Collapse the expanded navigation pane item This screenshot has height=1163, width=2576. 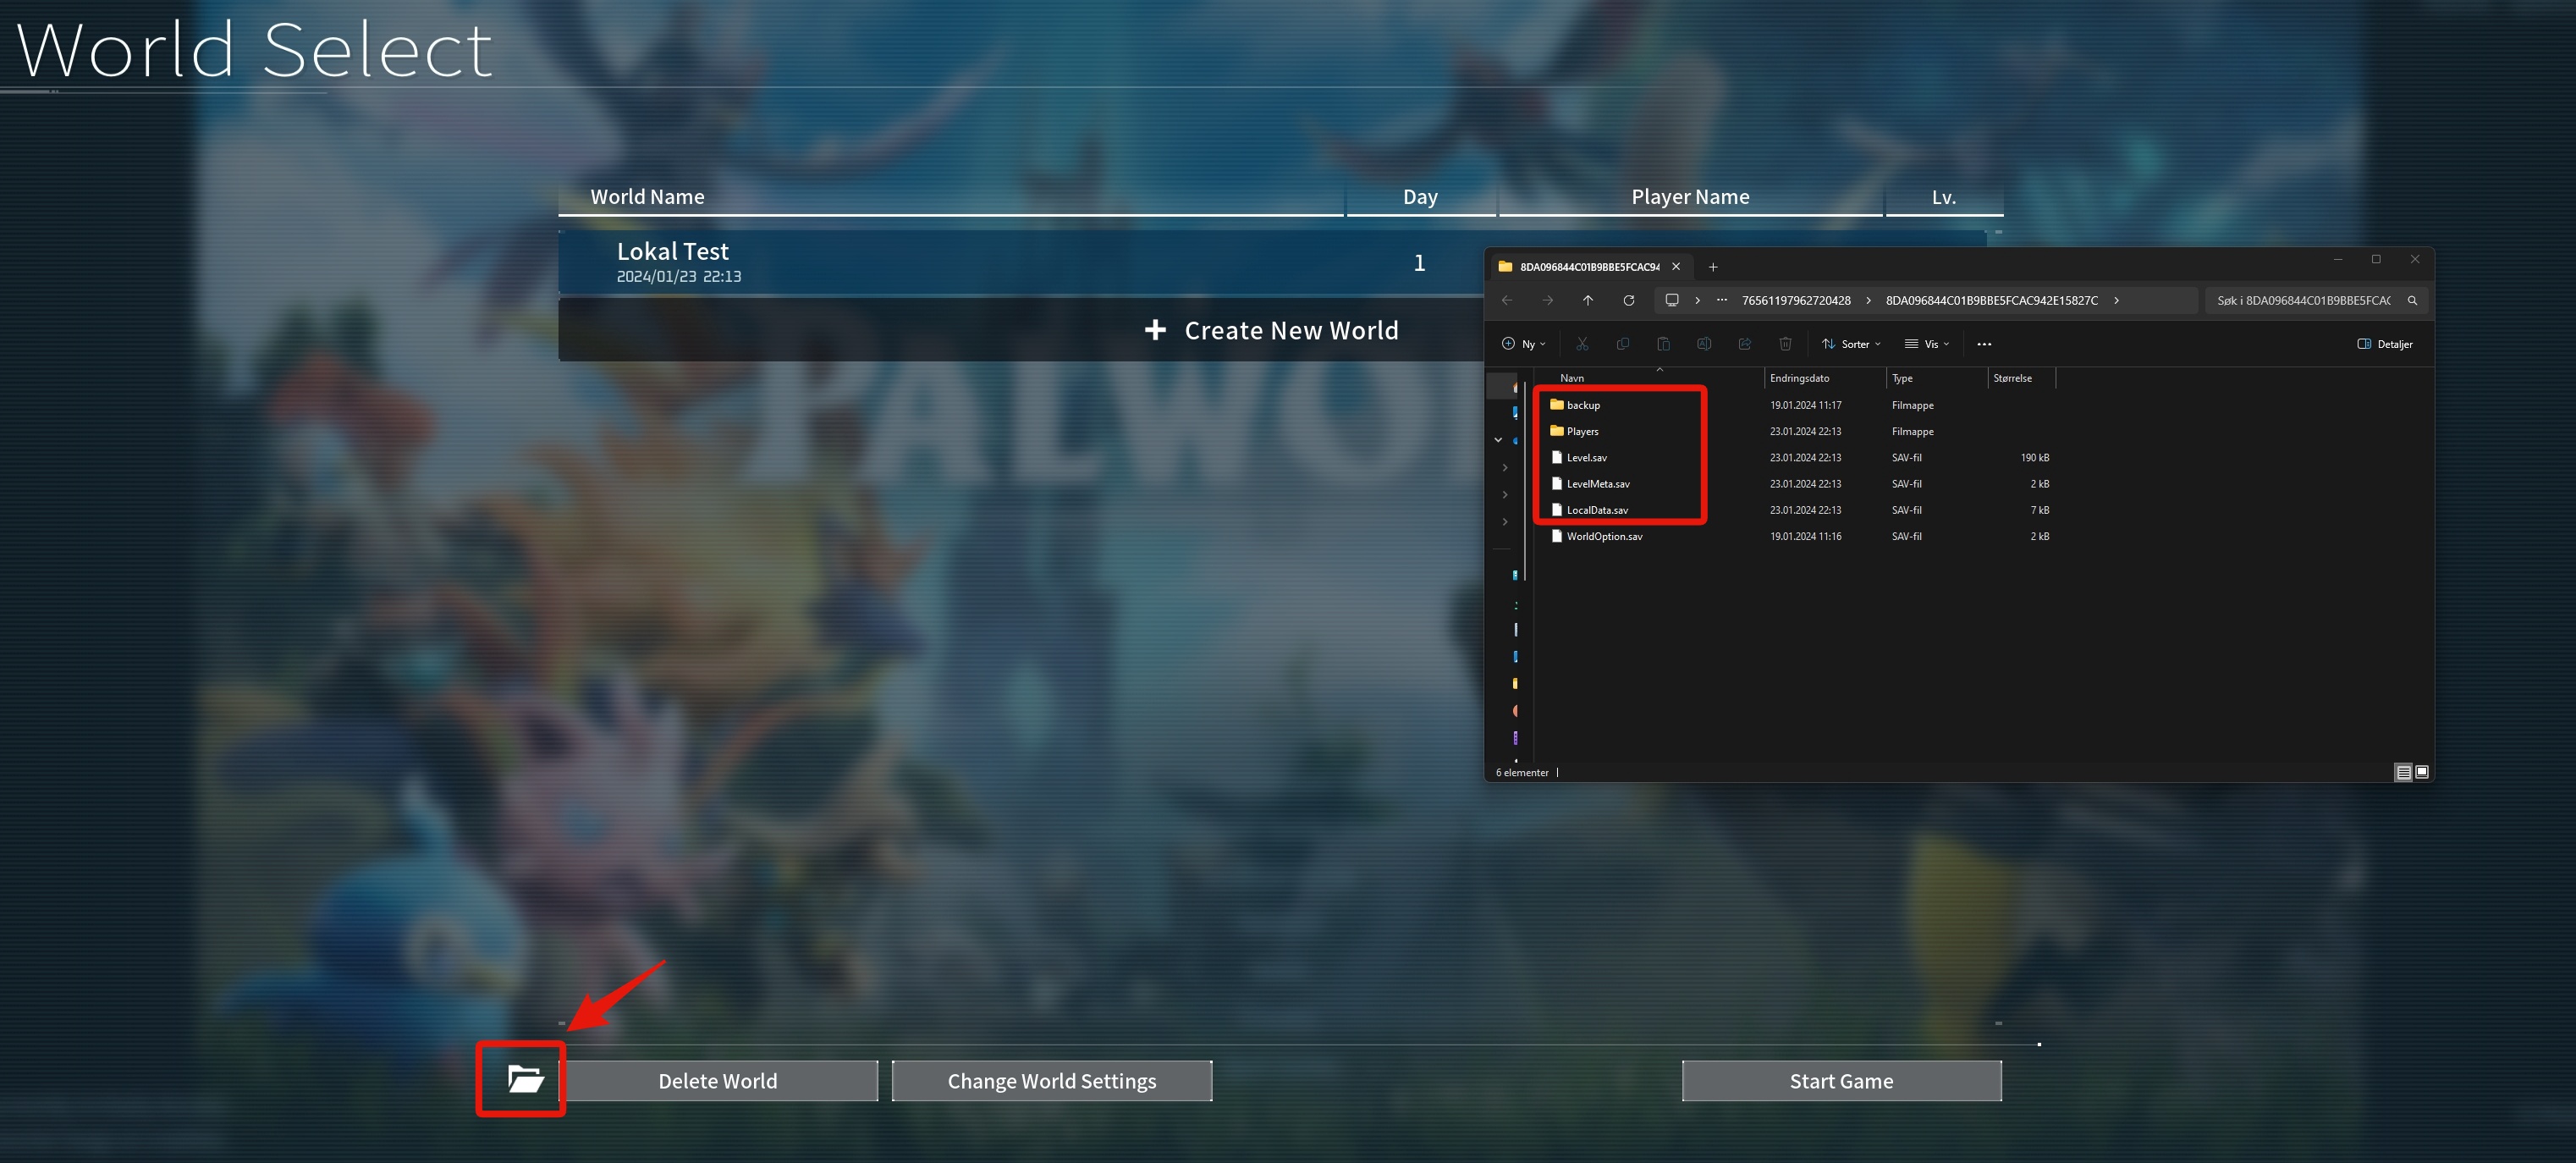[x=1498, y=440]
